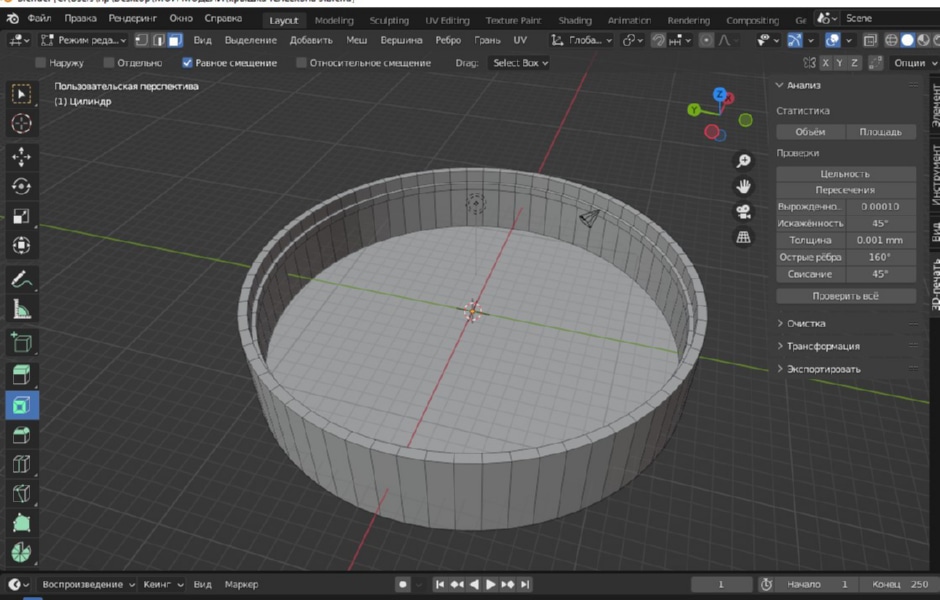Activate the Extrude Region tool

pos(22,375)
